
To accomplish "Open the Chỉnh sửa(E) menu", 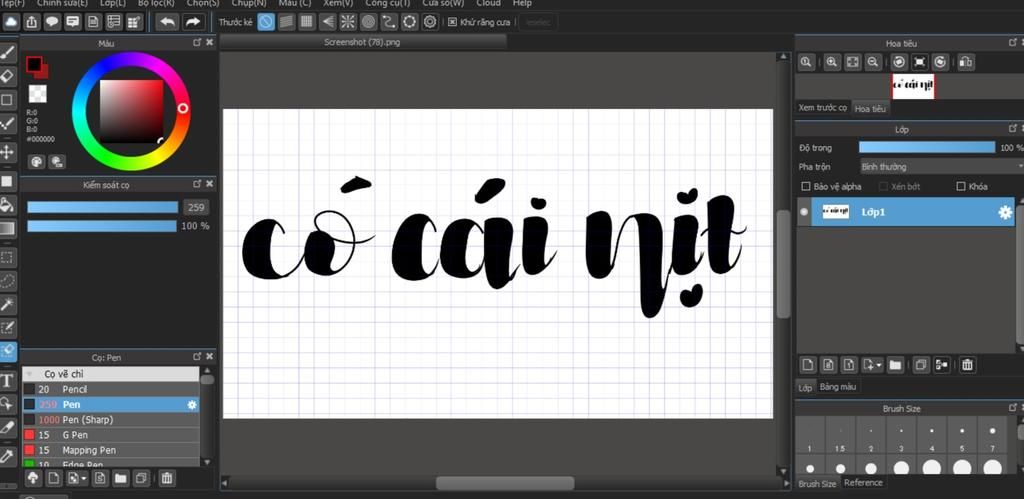I will (62, 3).
